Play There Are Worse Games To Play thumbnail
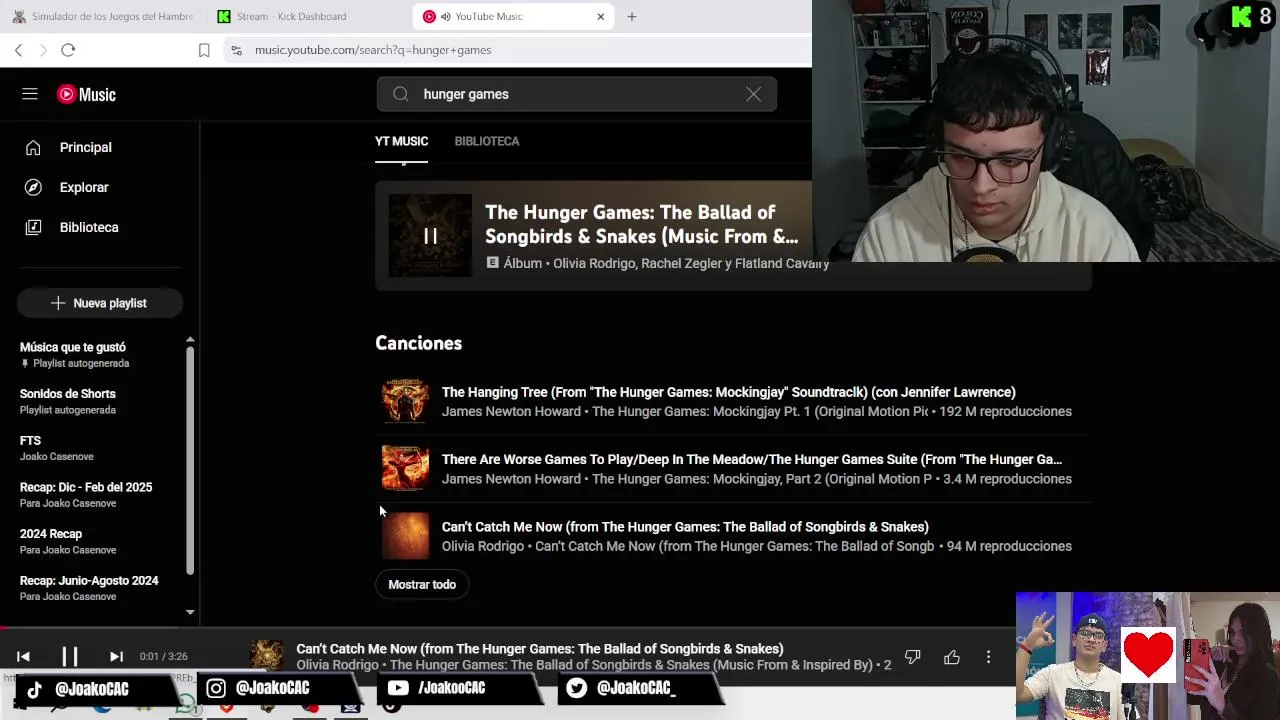Image resolution: width=1280 pixels, height=720 pixels. pos(405,468)
